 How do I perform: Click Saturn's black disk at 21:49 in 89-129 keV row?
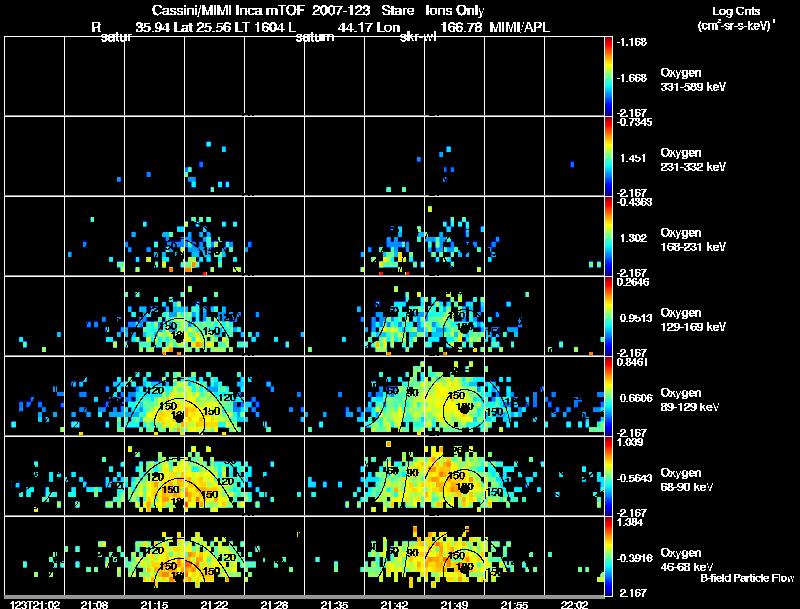click(x=464, y=408)
